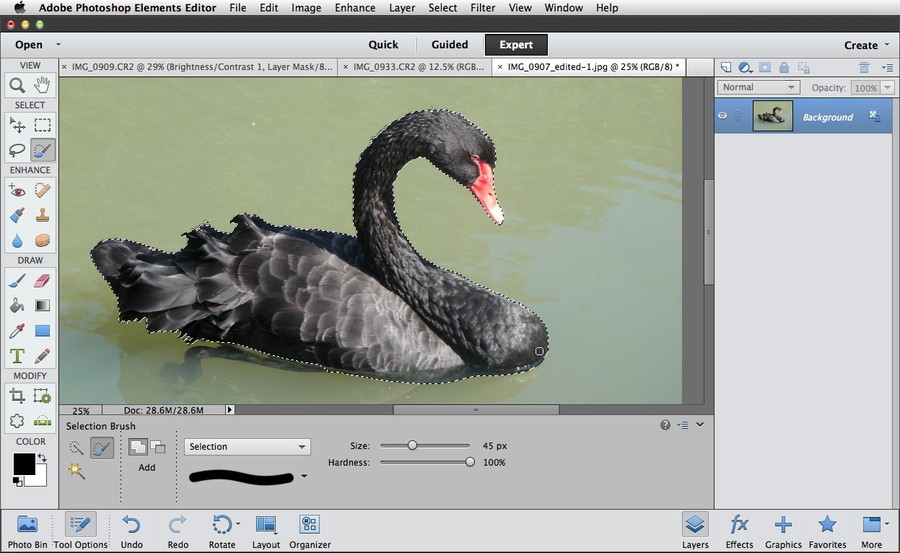The image size is (900, 553).
Task: Select the Spot Healing Brush tool
Action: (42, 190)
